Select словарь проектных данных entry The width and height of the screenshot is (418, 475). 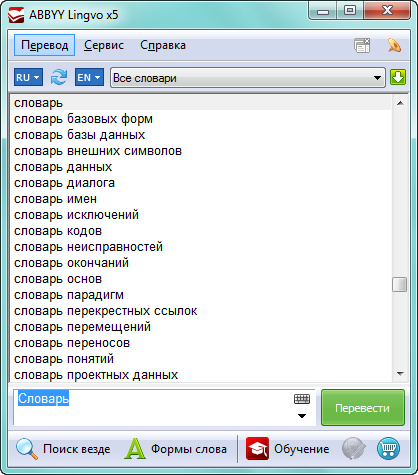tap(201, 375)
